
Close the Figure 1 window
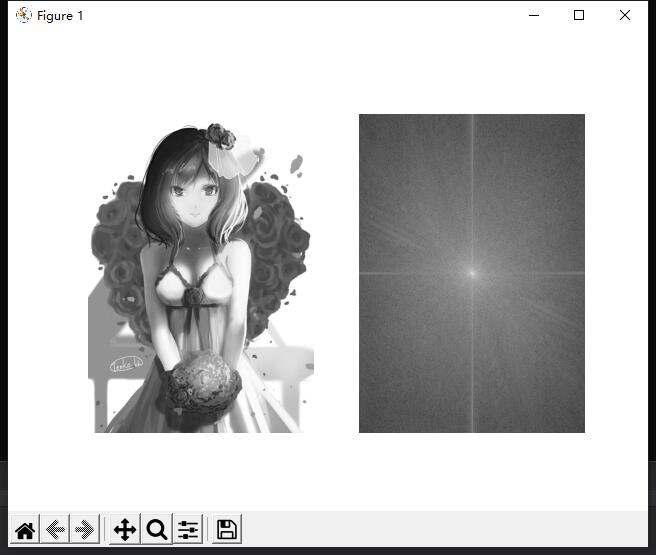tap(625, 15)
